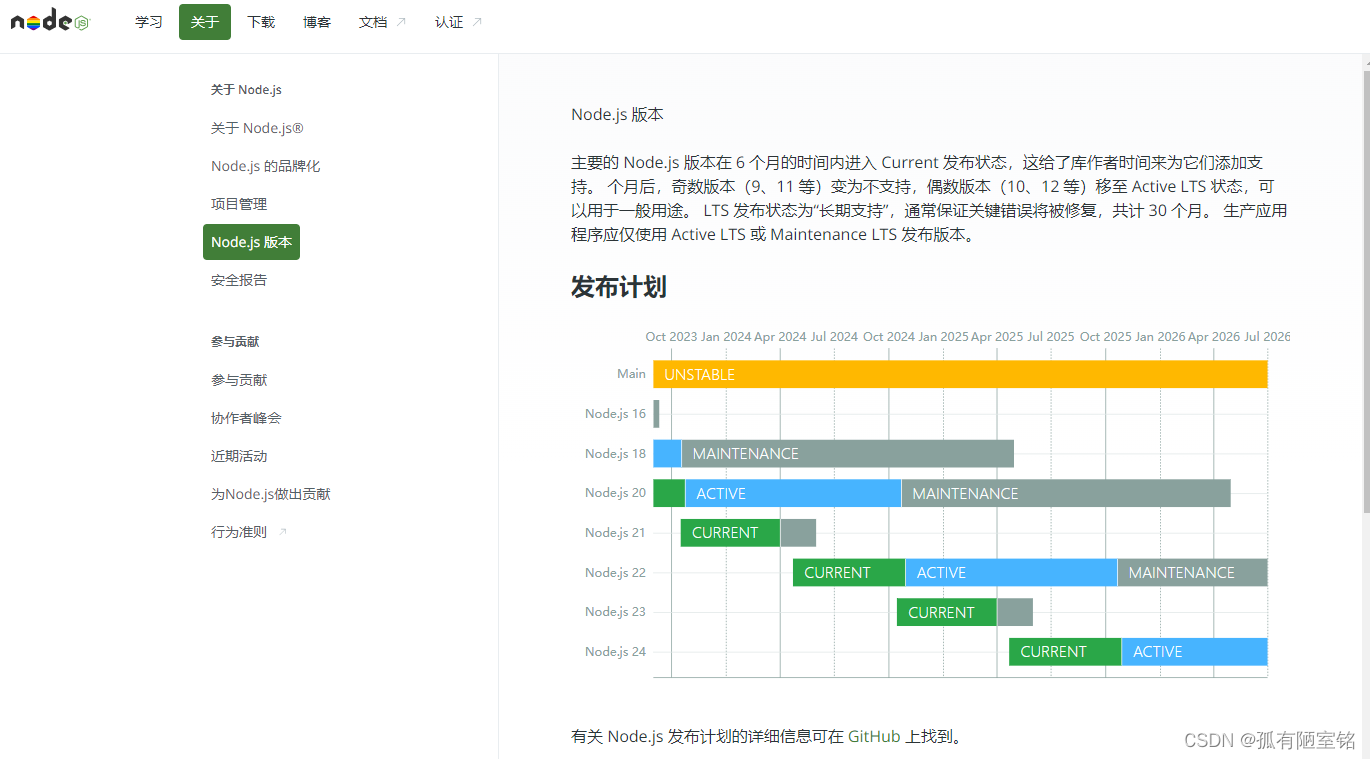Open sidebar link 关于 Node.js®
Image resolution: width=1370 pixels, height=759 pixels.
pos(257,128)
